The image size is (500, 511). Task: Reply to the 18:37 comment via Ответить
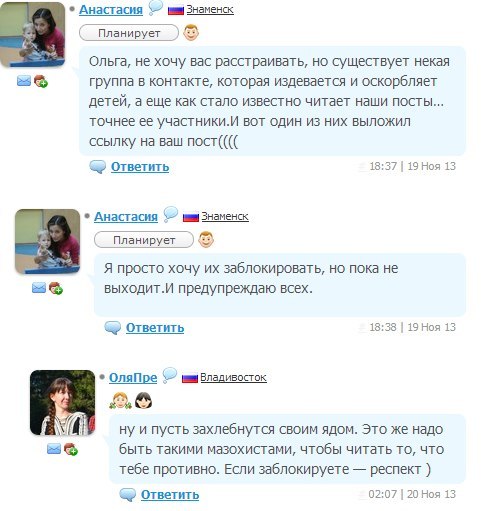coord(140,167)
